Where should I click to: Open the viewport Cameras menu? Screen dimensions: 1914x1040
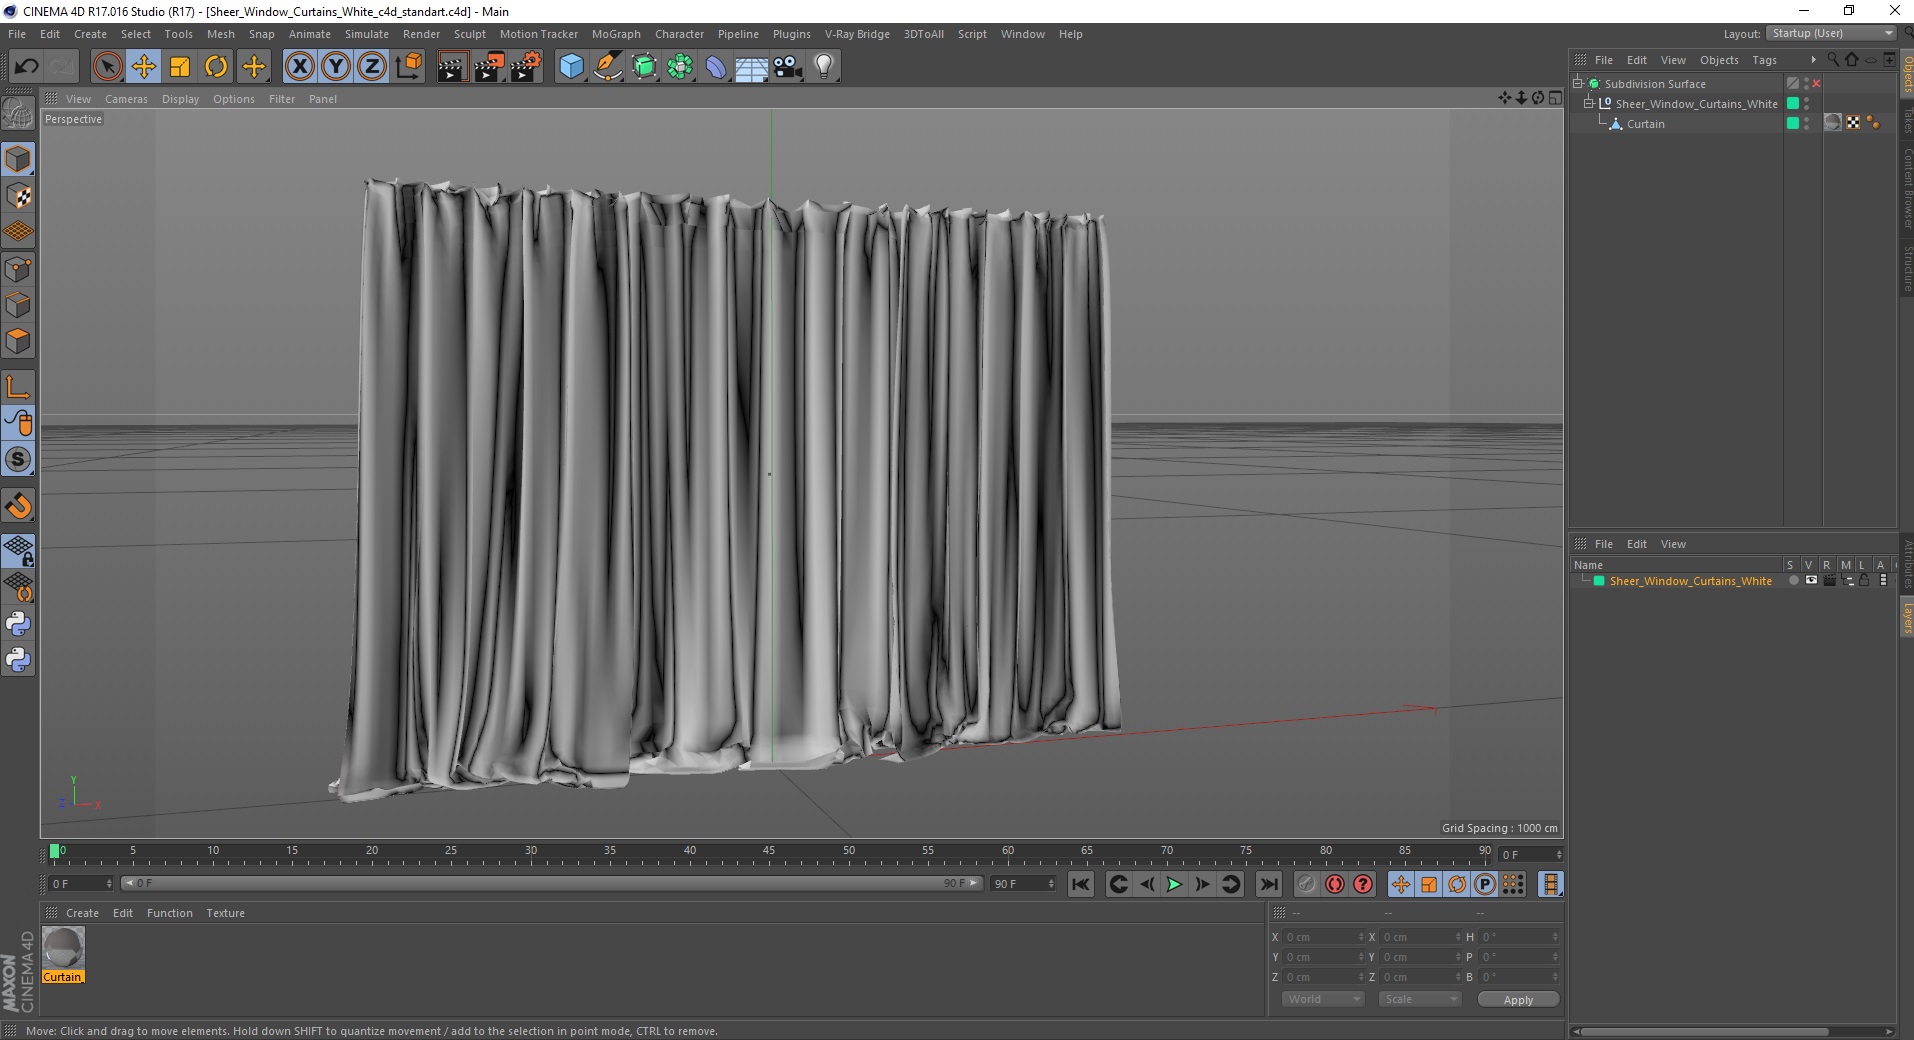pos(126,99)
